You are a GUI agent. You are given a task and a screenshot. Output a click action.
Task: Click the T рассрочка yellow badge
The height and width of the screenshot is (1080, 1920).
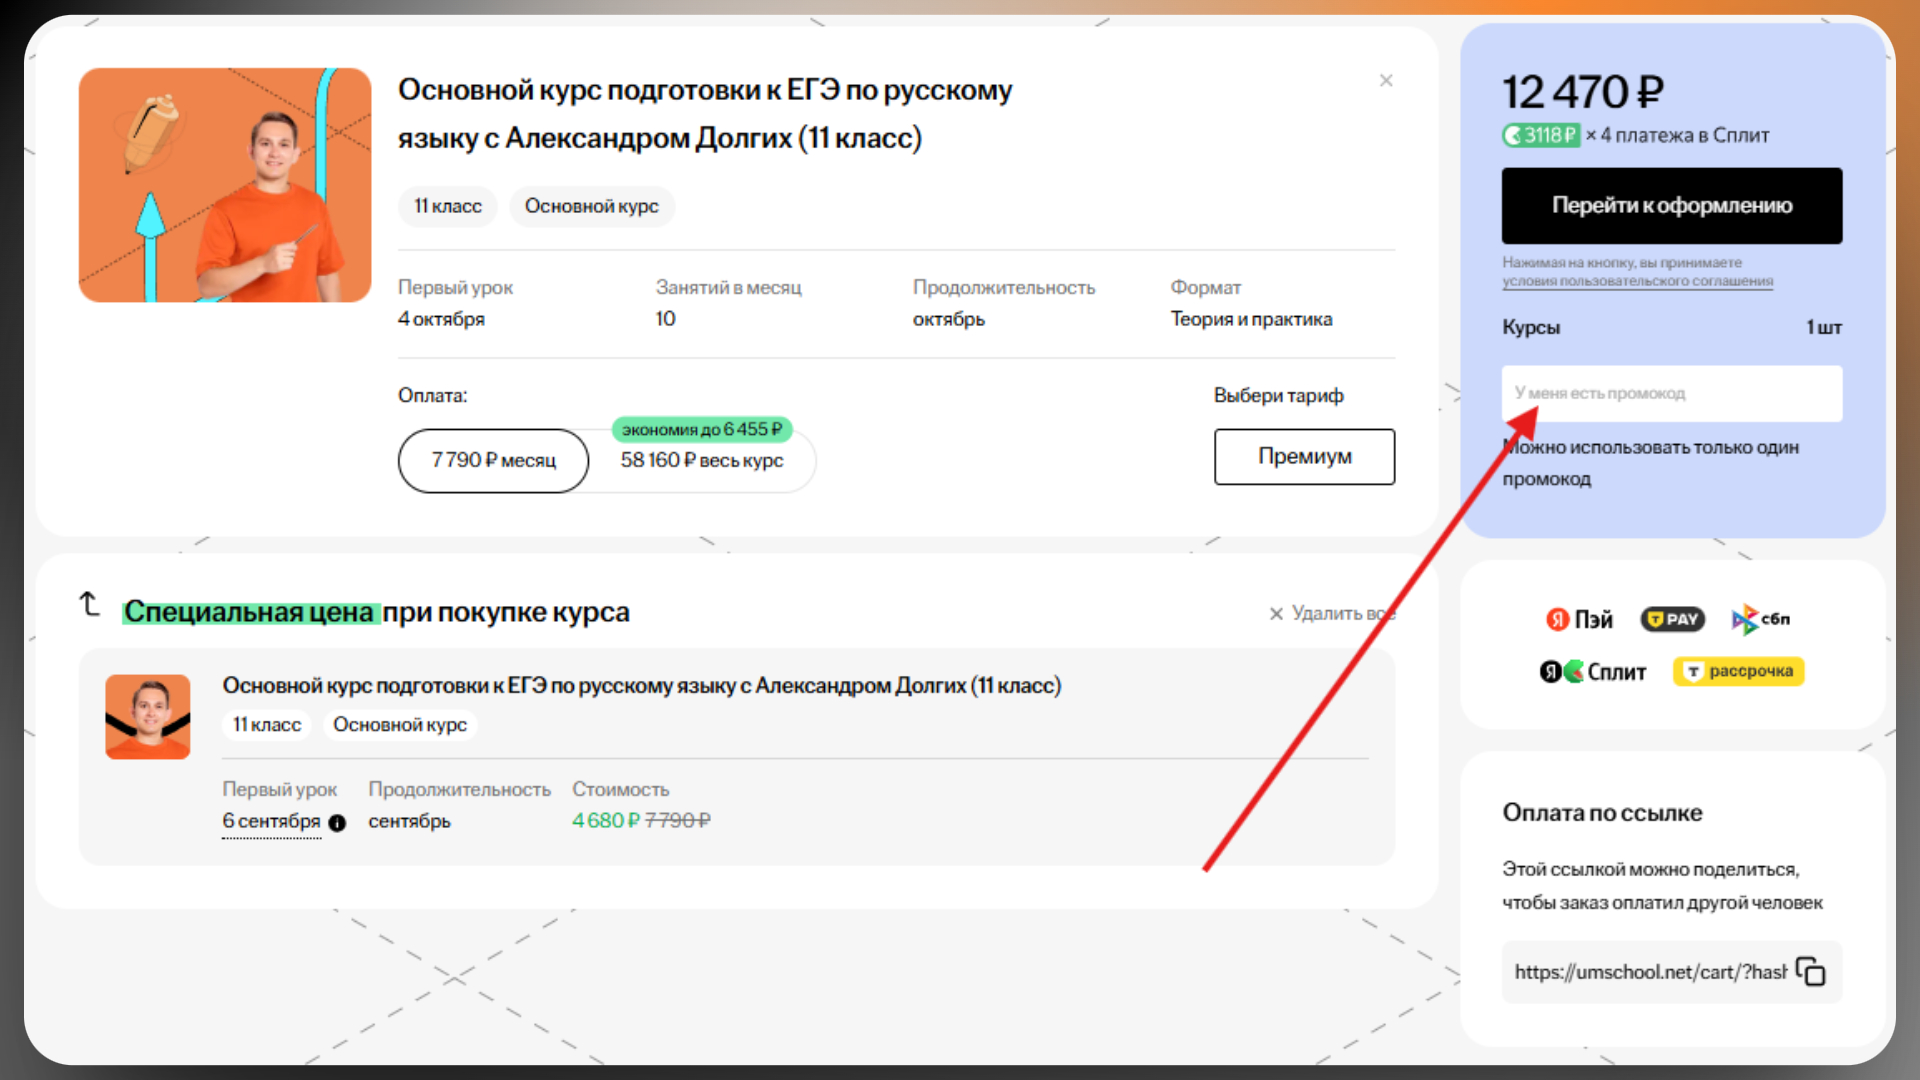coord(1738,672)
